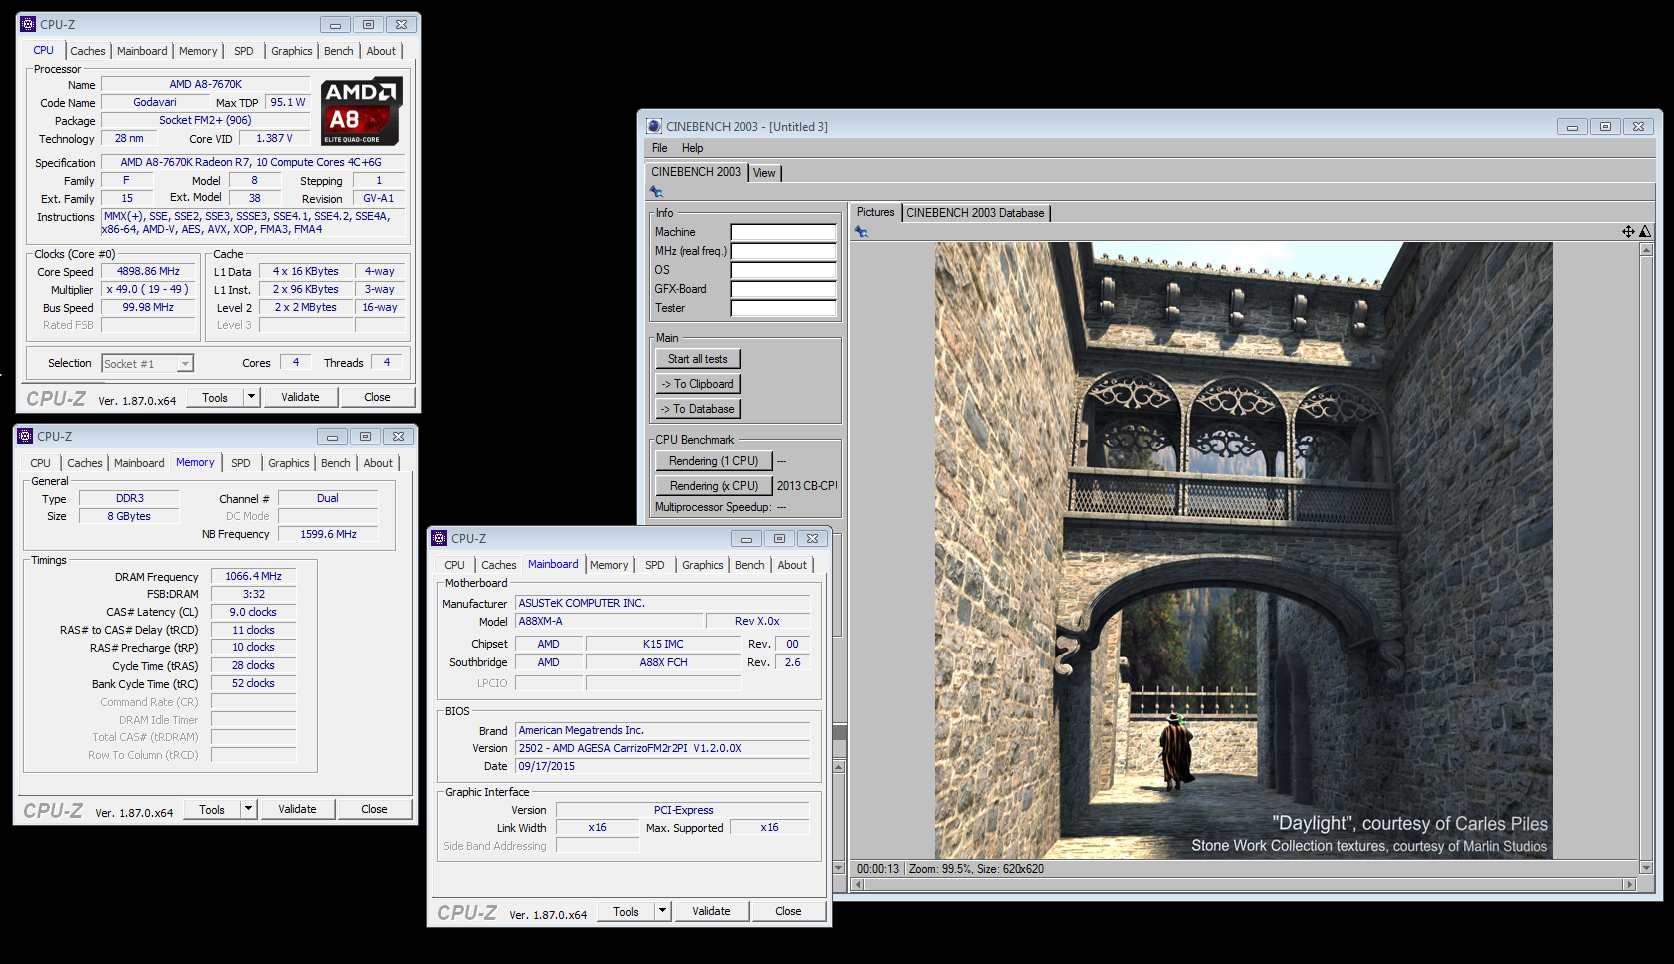Viewport: 1674px width, 964px height.
Task: Click picture horizontal scrollbar left arrow
Action: (857, 884)
